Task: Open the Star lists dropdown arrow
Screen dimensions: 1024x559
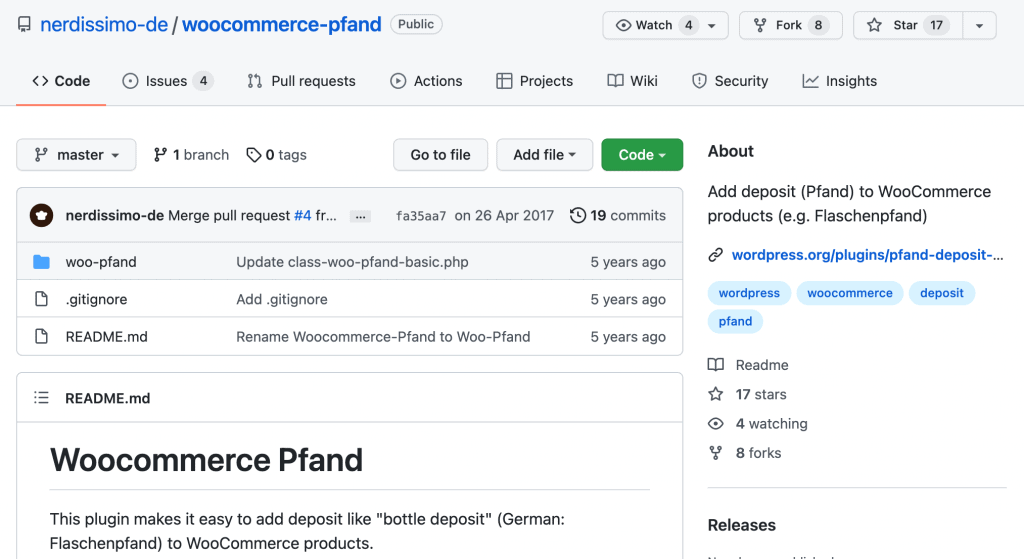Action: click(979, 25)
